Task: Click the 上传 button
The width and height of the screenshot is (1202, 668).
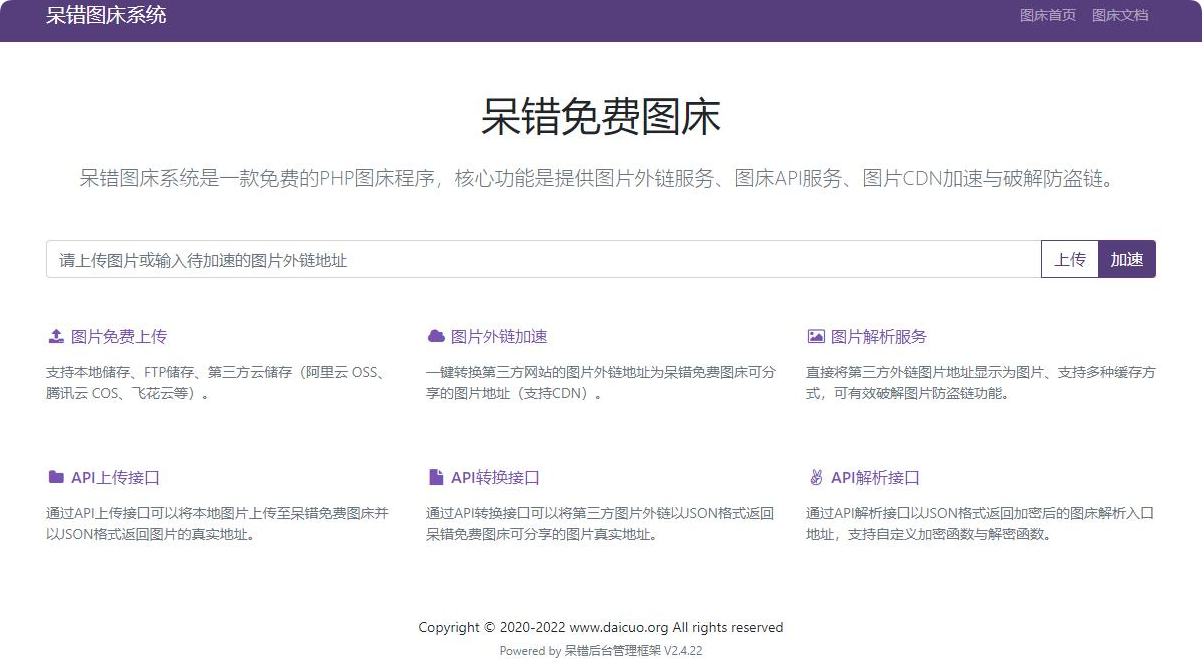Action: (1070, 258)
